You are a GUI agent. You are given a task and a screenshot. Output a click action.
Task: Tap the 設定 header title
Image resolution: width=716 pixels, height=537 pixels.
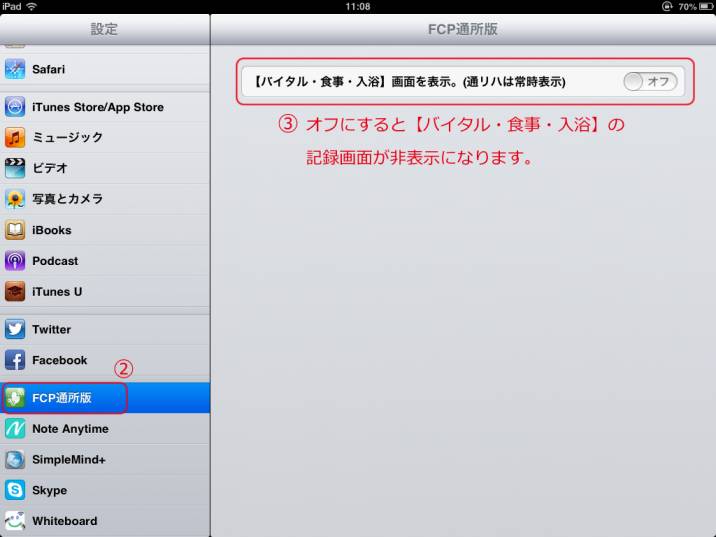104,29
